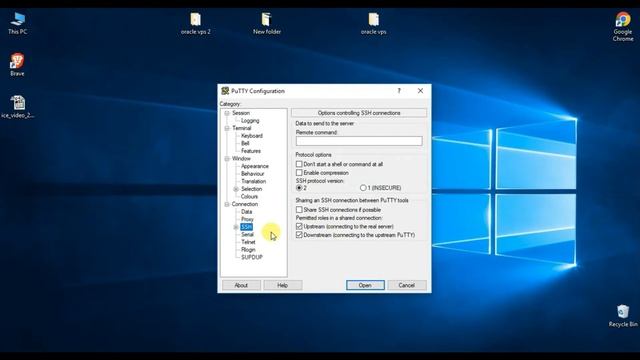
Task: Select SUPDUP category
Action: [x=252, y=257]
